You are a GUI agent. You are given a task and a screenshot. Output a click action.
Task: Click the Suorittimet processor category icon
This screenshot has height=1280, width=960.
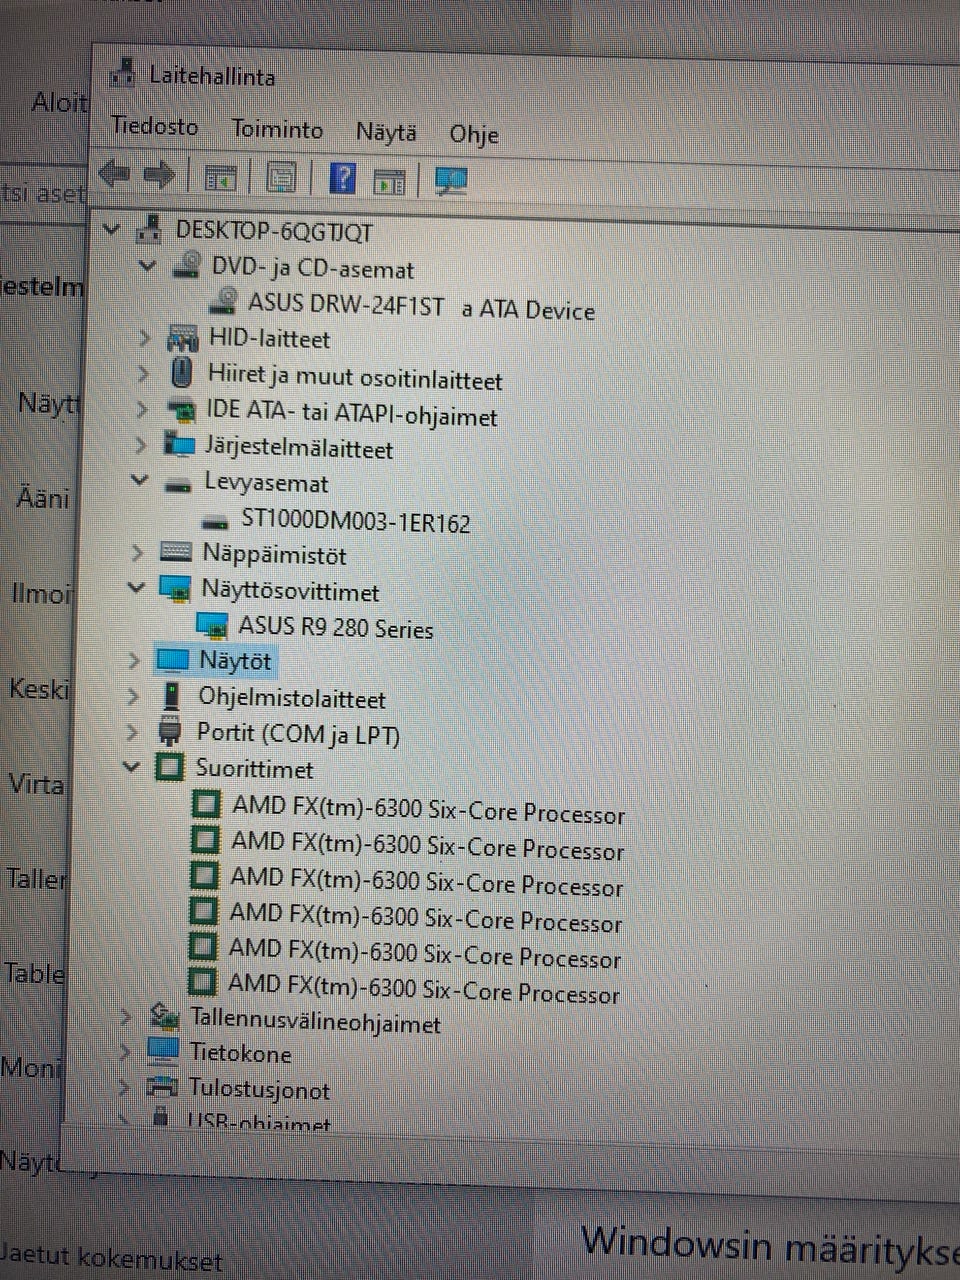click(170, 768)
